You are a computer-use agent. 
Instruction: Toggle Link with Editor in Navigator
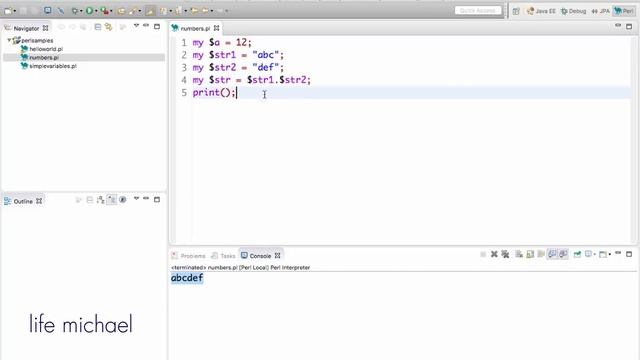[x=109, y=27]
